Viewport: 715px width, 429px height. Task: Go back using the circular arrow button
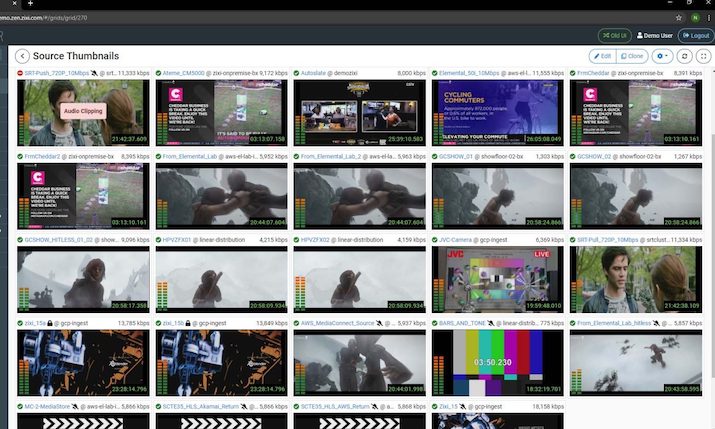[22, 56]
